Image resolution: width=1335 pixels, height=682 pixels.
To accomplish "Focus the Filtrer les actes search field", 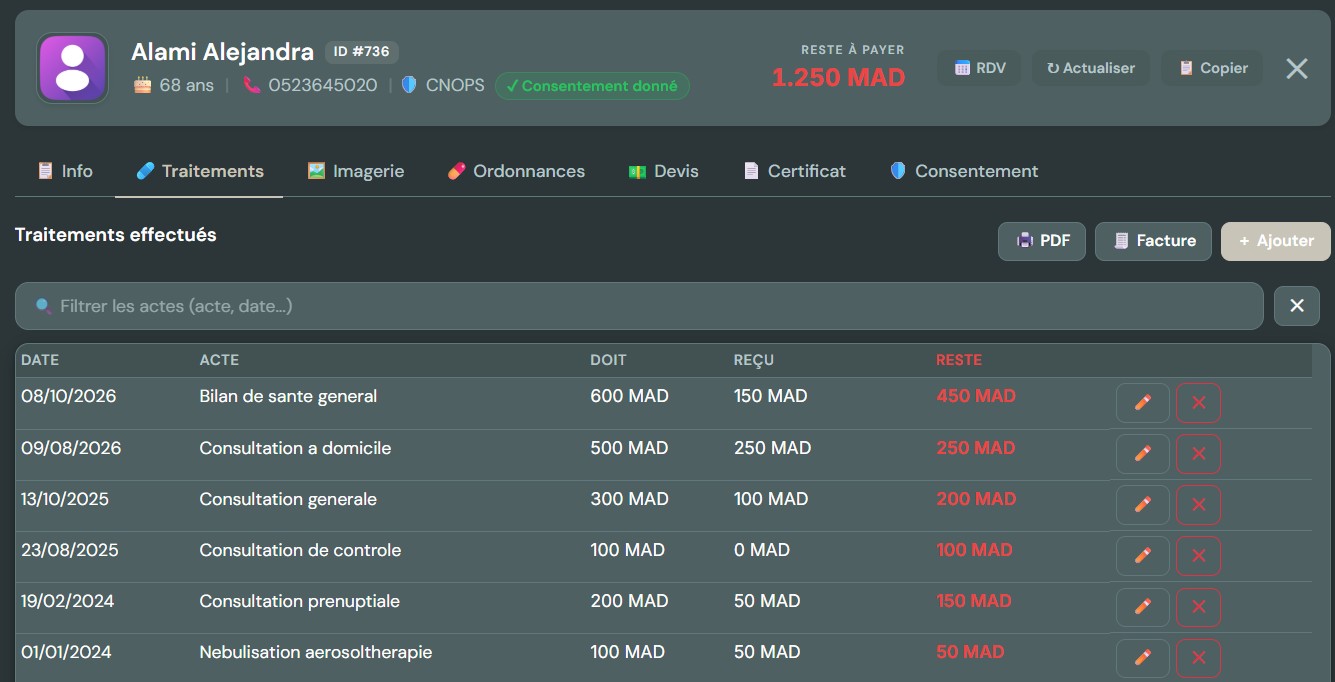I will 639,306.
